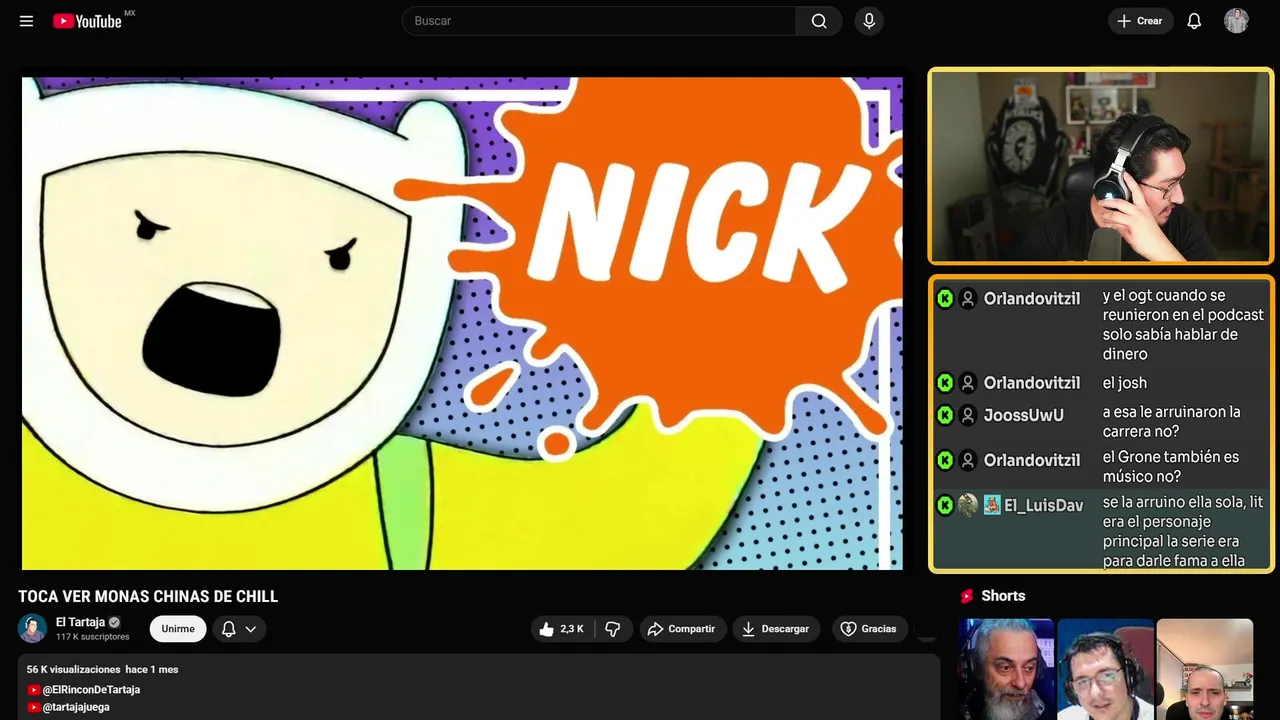This screenshot has height=720, width=1280.
Task: Open the hamburger guide menu
Action: [26, 21]
